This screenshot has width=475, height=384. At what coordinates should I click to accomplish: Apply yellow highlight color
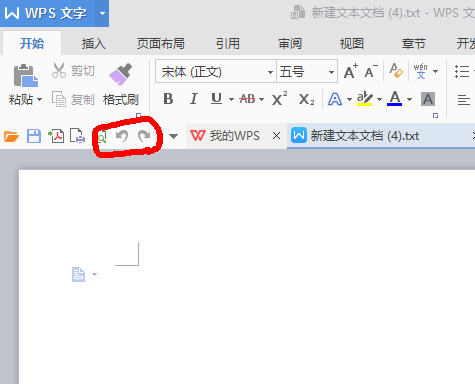(x=364, y=99)
